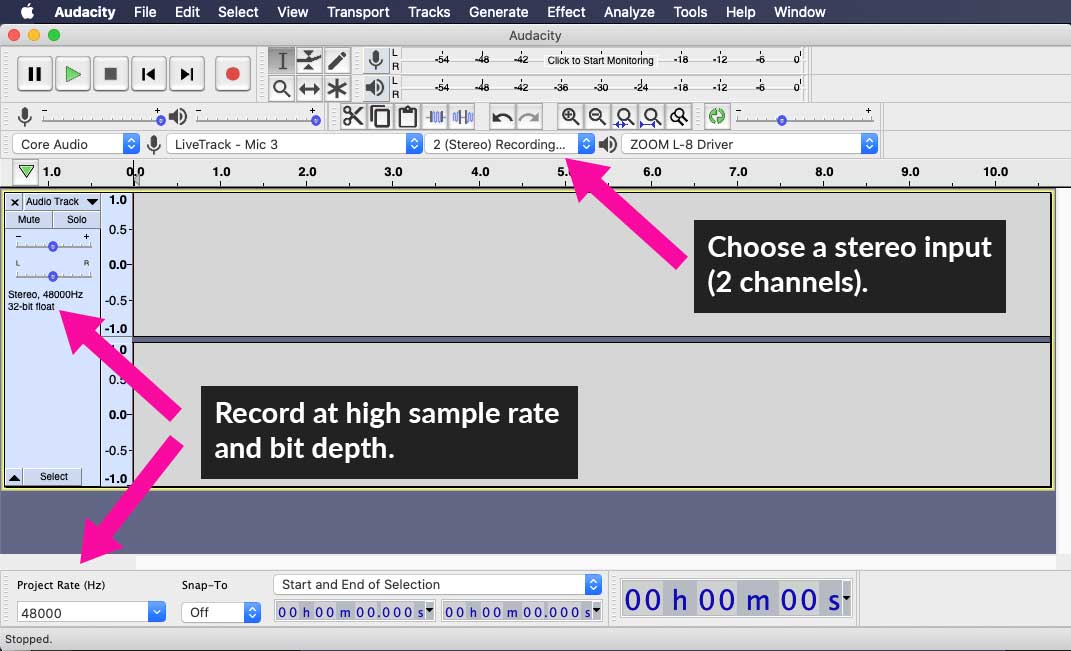Click the Pause transport button
This screenshot has height=651, width=1071.
click(34, 74)
